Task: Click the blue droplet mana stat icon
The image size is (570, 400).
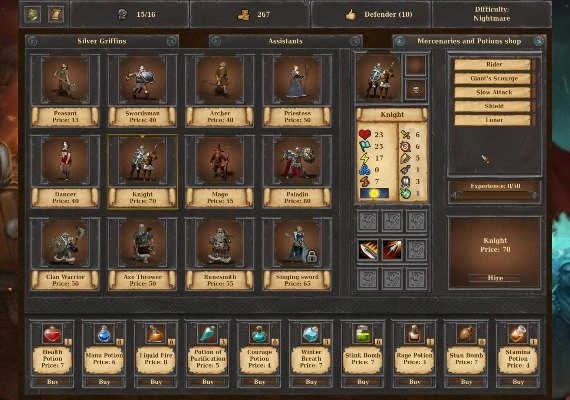Action: click(x=365, y=169)
